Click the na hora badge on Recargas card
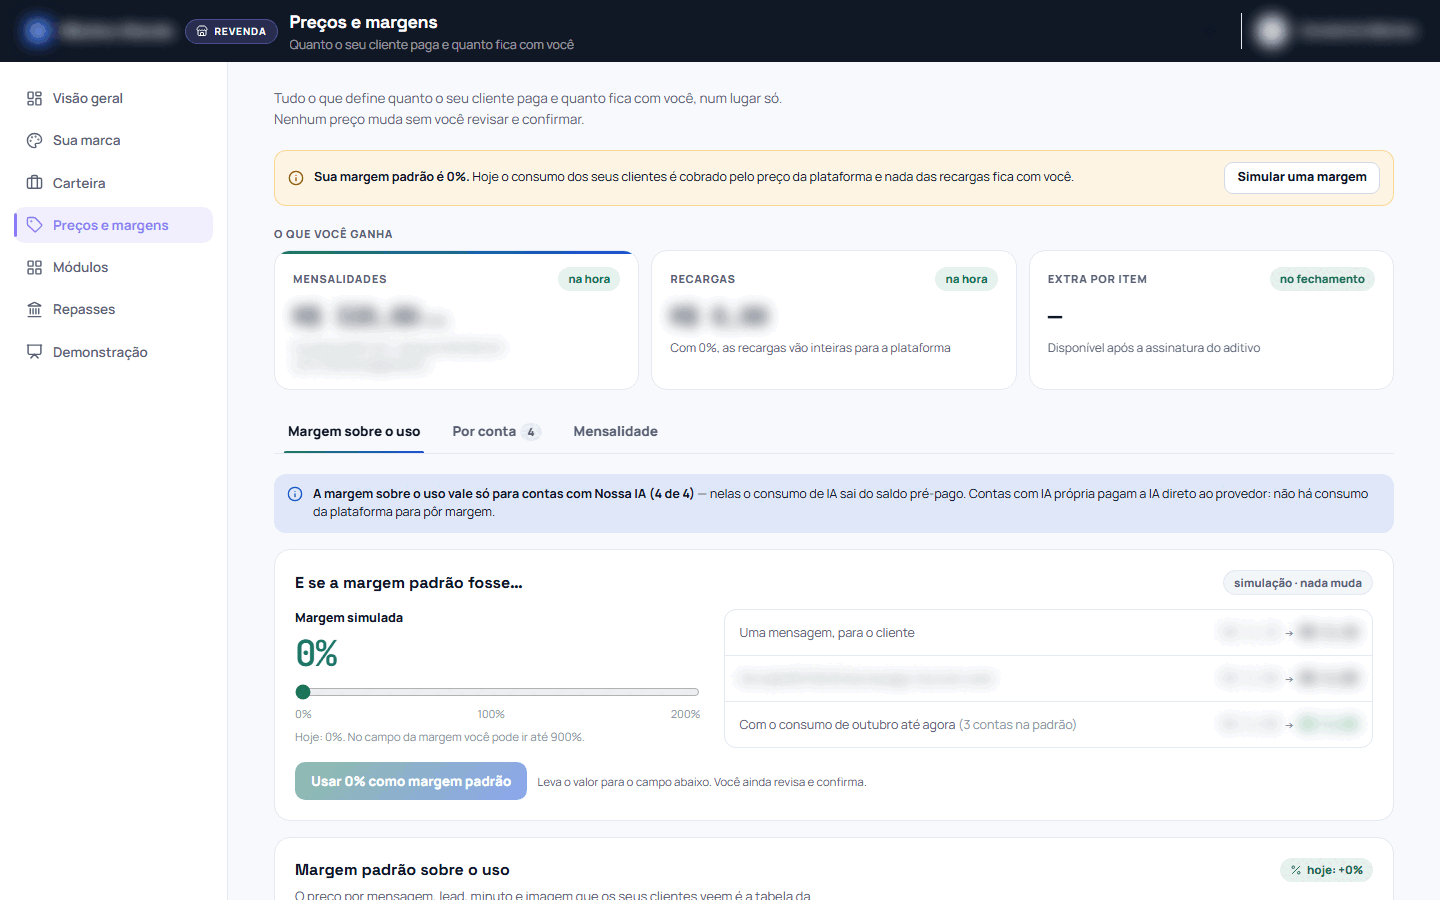 [967, 279]
